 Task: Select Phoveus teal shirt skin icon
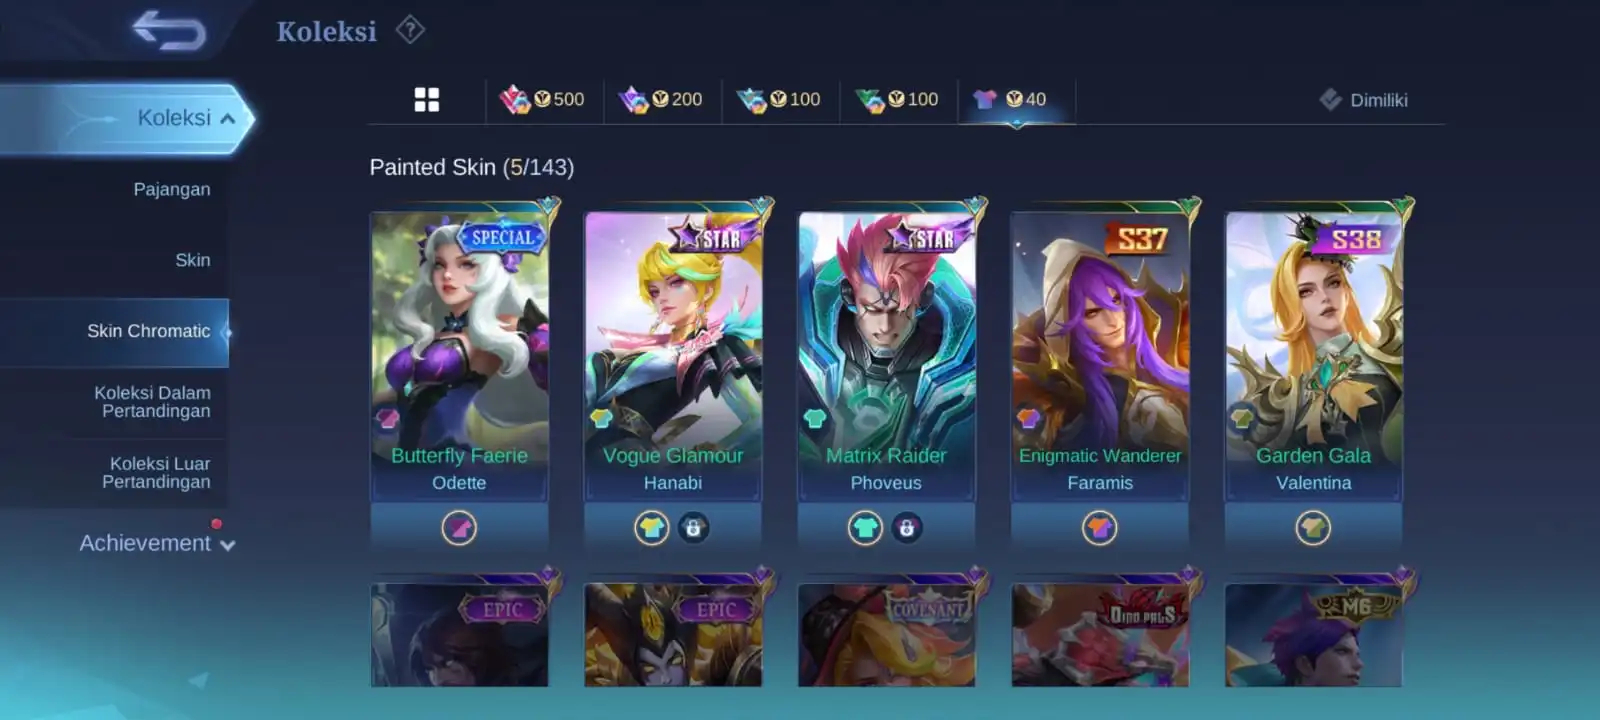click(865, 527)
